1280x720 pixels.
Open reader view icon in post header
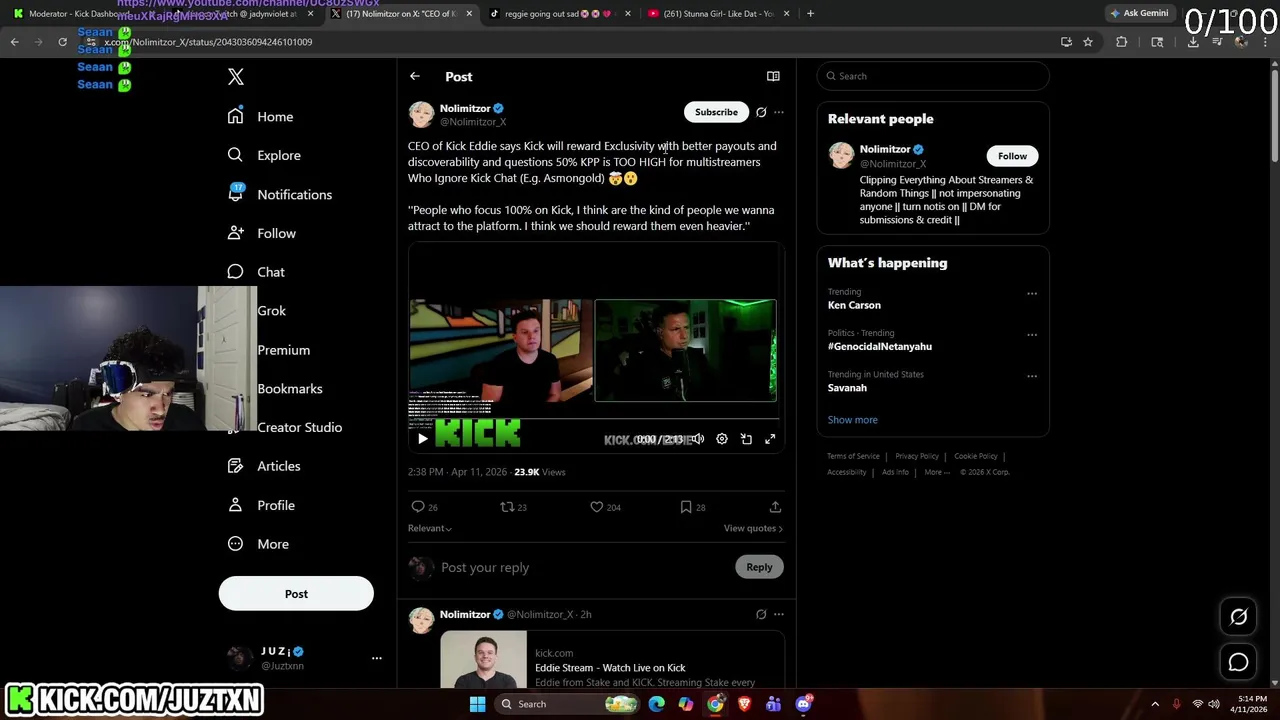click(x=773, y=76)
